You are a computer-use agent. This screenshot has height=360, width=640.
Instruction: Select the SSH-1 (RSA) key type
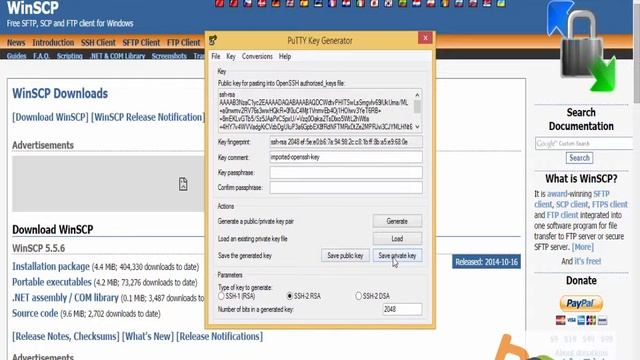221,296
